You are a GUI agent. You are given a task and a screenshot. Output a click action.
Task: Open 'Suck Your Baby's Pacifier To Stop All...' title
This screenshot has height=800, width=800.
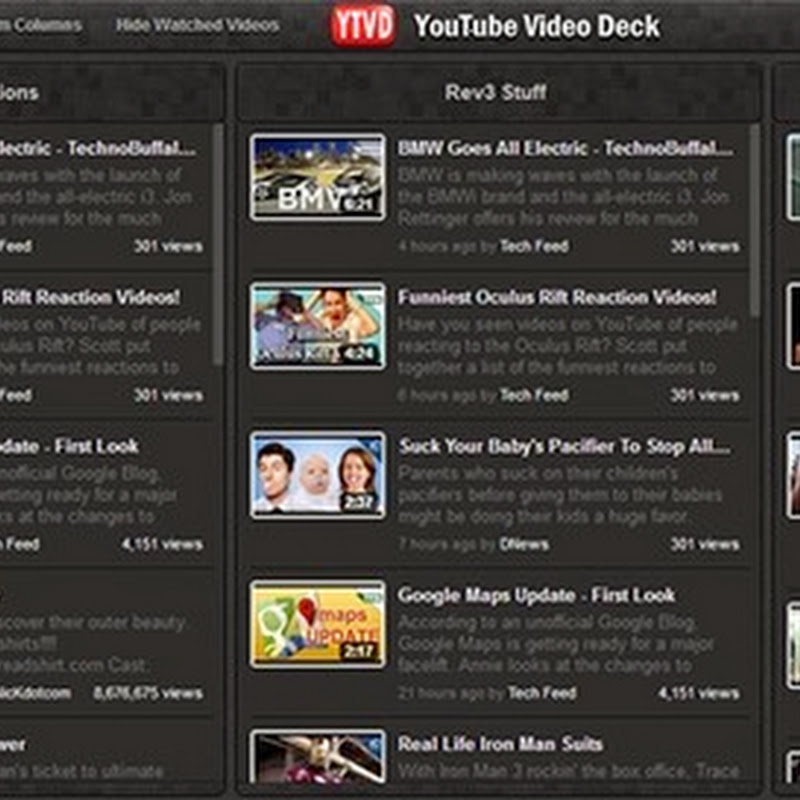(564, 446)
